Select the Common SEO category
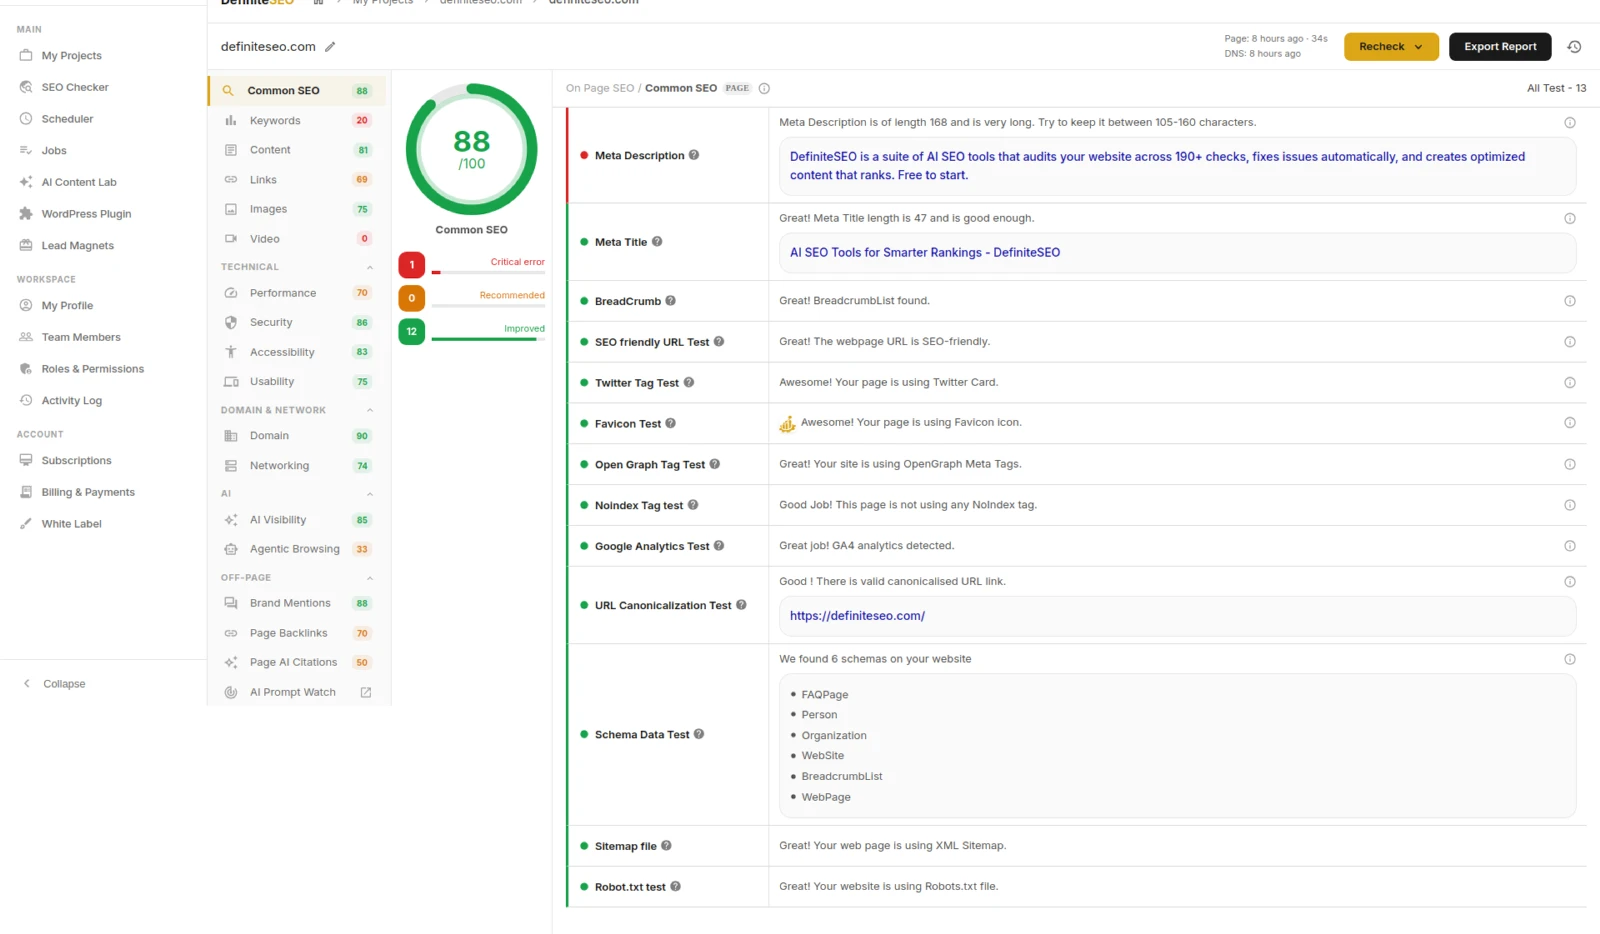Image resolution: width=1600 pixels, height=934 pixels. click(x=298, y=90)
